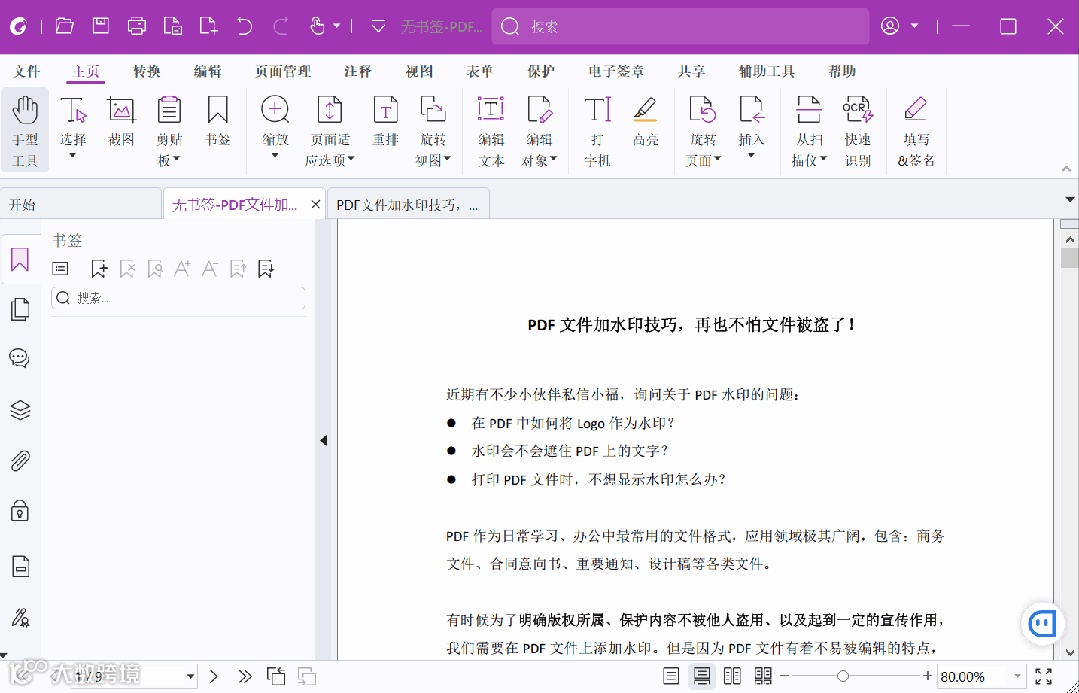This screenshot has width=1079, height=693.
Task: Click the Open file folder icon
Action: (65, 26)
